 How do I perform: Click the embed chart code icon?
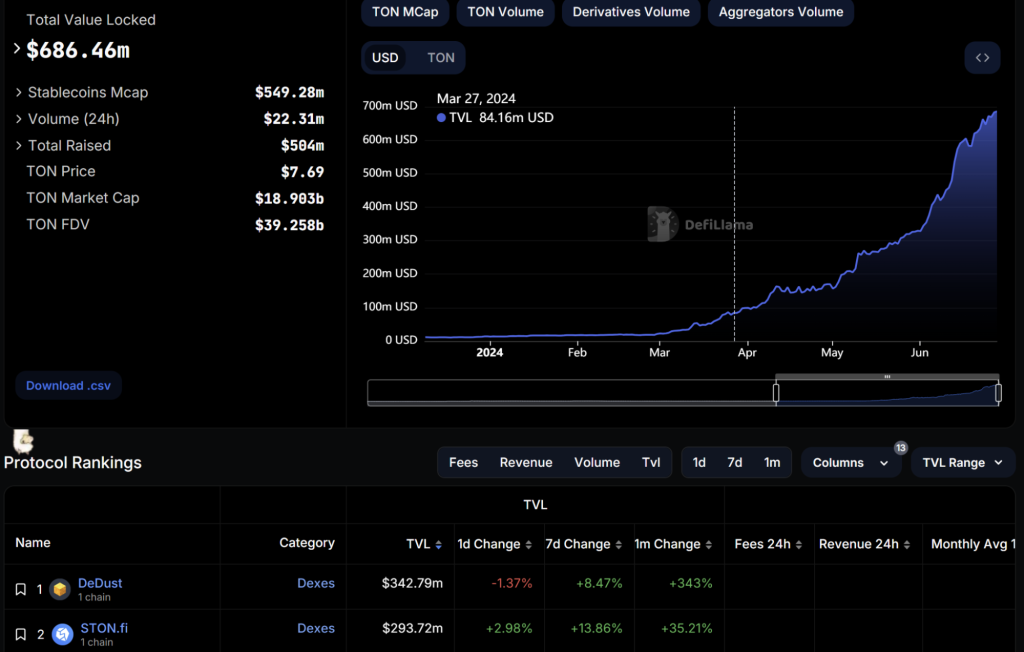tap(982, 58)
